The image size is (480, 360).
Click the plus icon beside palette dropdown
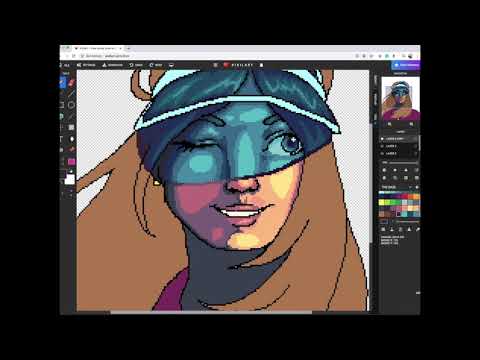tap(417, 187)
